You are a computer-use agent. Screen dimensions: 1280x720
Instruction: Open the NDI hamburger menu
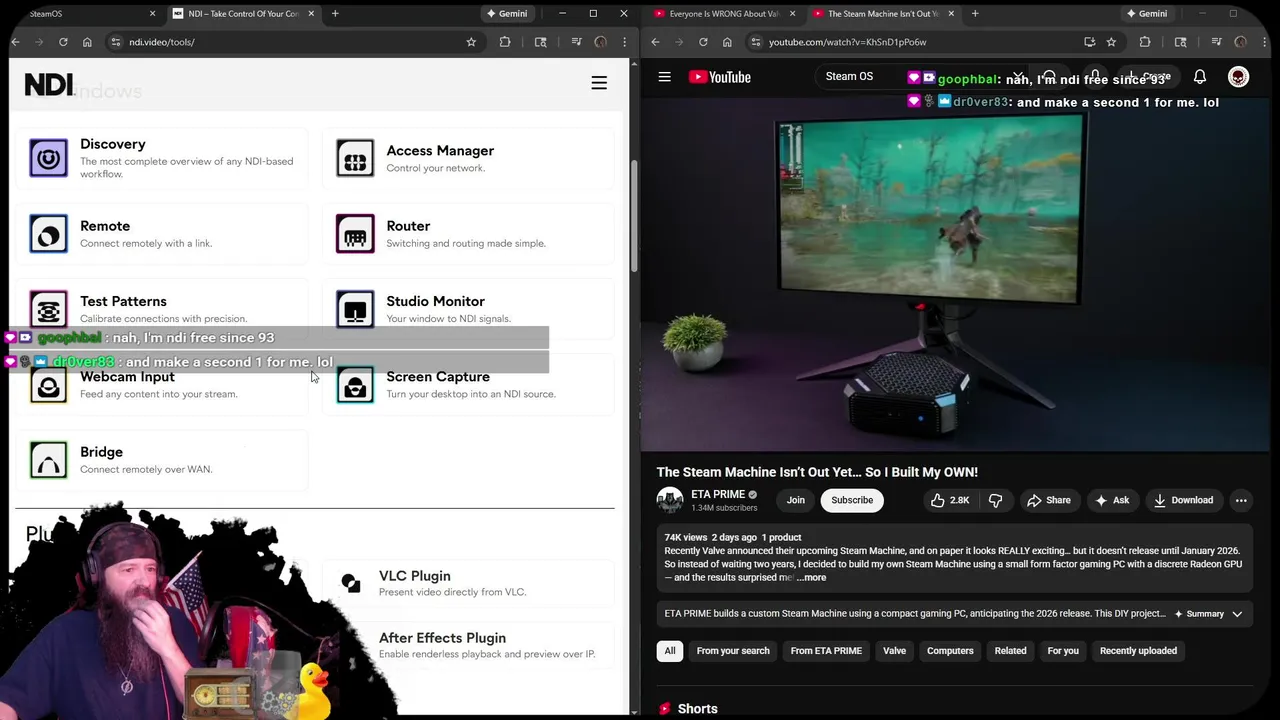[599, 83]
